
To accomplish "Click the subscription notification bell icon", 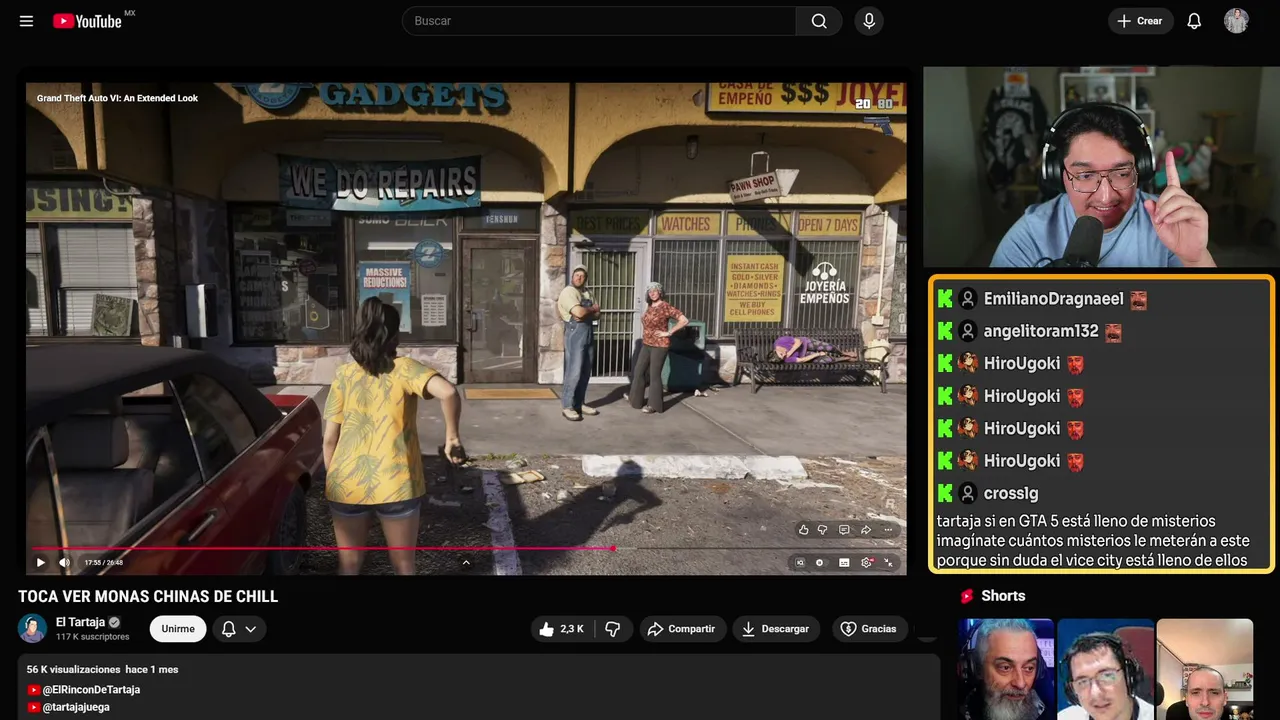I will point(228,629).
